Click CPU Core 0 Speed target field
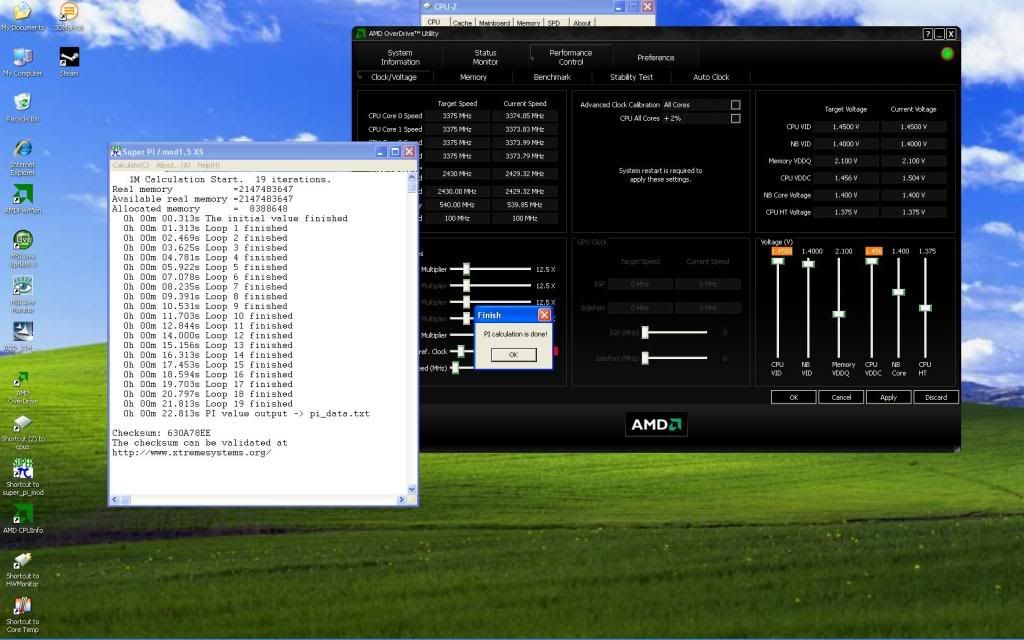 pyautogui.click(x=456, y=116)
